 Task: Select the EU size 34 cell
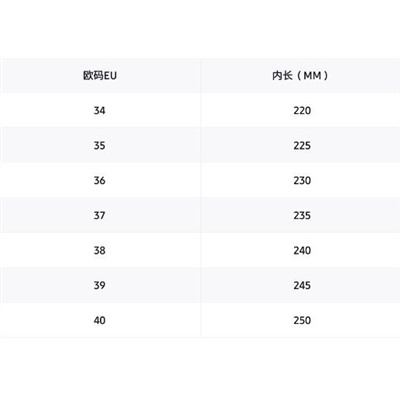[x=99, y=110]
